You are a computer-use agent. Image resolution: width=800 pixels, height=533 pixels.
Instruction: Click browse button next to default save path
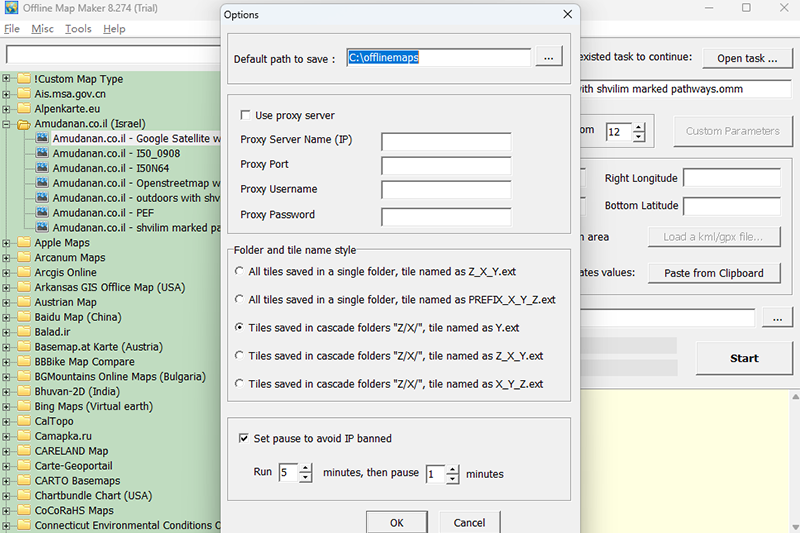coord(549,58)
